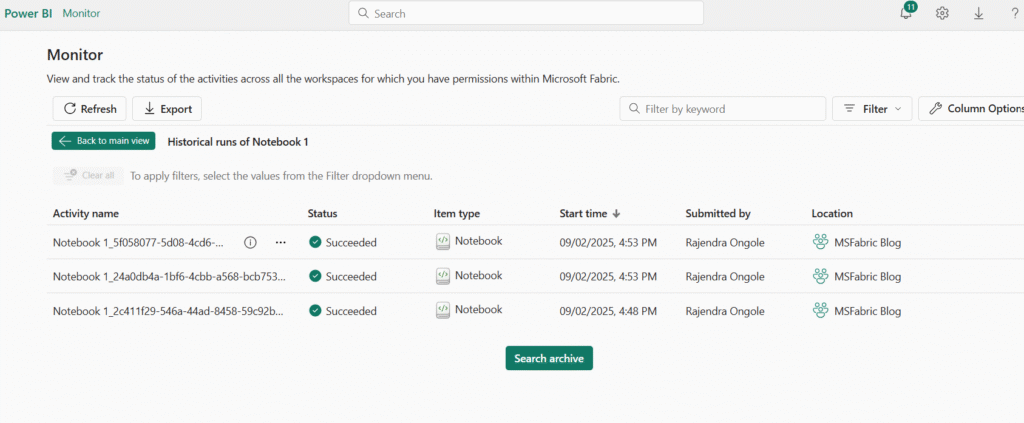Open the more options ellipsis on first row
Viewport: 1024px width, 423px height.
[x=281, y=242]
